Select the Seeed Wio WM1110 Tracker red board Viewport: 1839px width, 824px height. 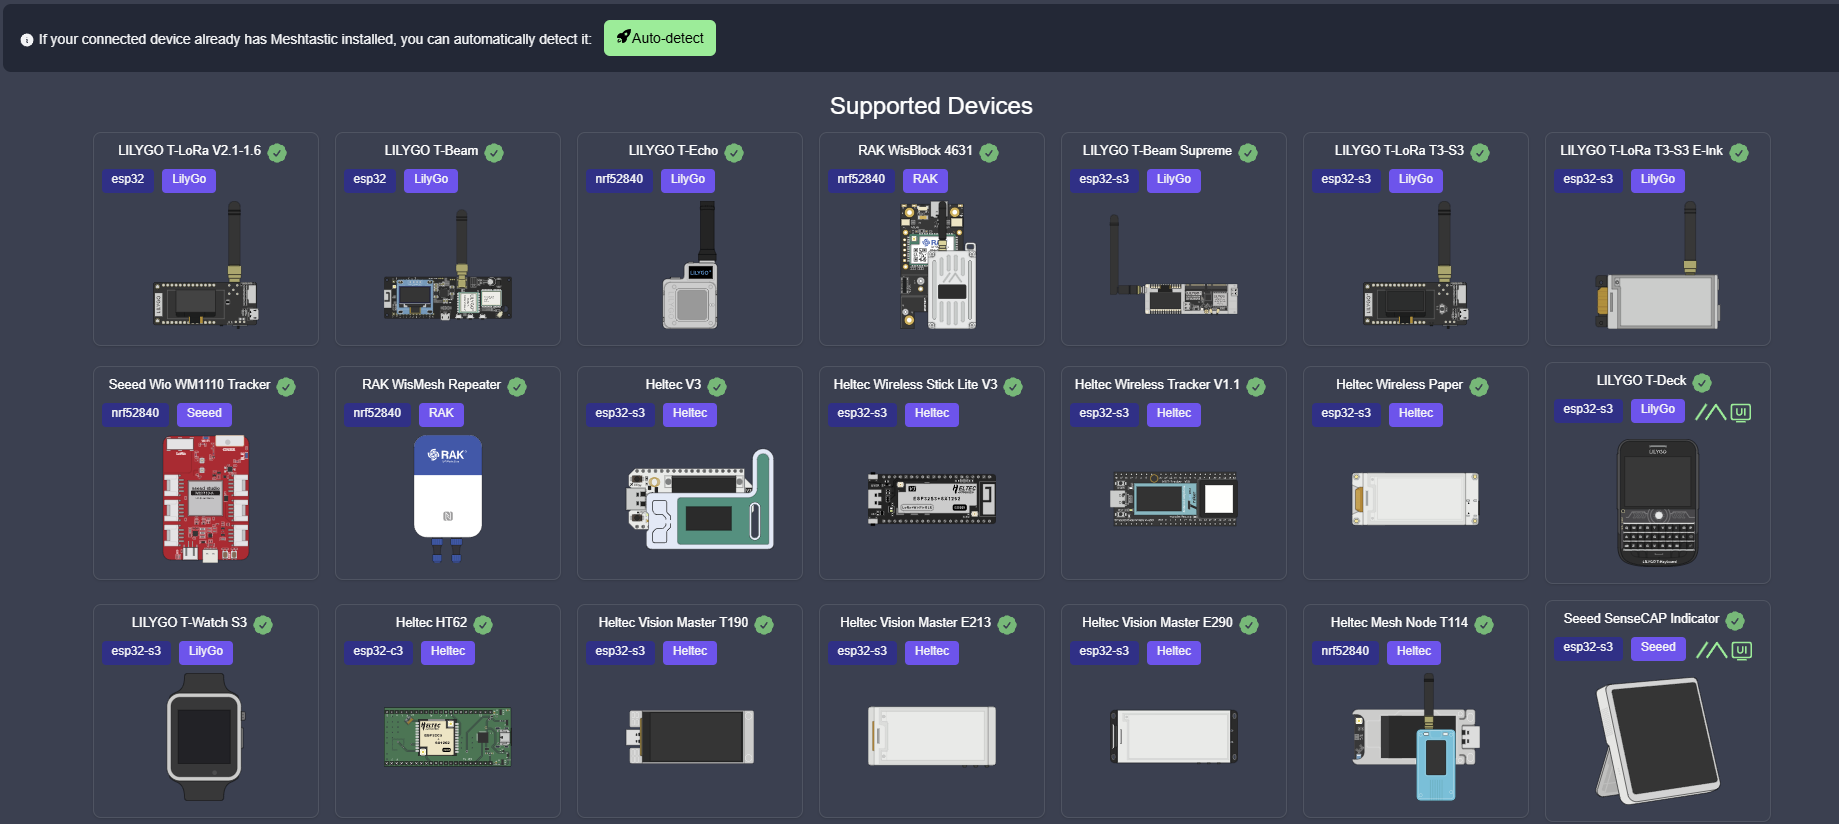click(x=206, y=498)
